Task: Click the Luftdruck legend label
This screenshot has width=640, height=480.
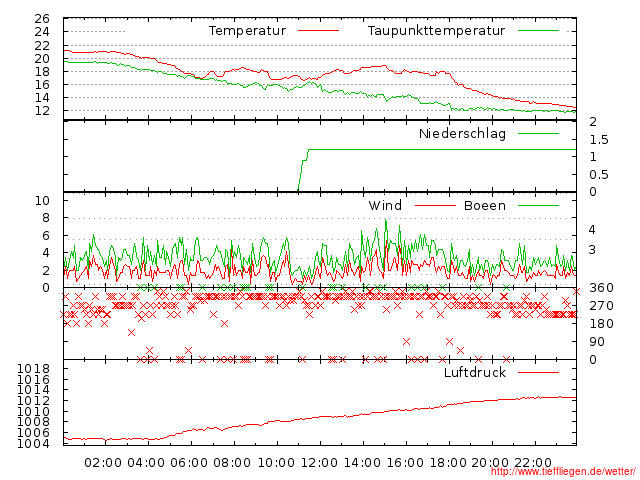Action: click(475, 372)
